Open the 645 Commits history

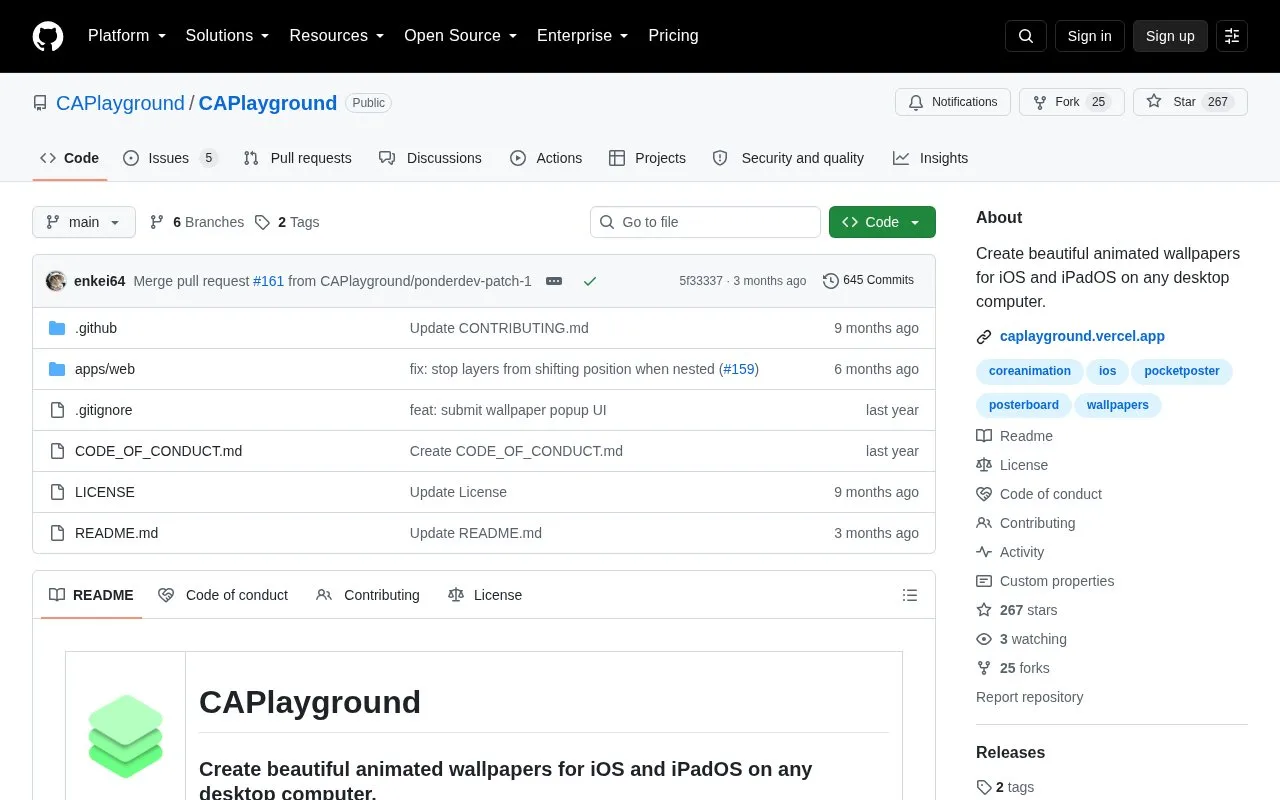868,281
